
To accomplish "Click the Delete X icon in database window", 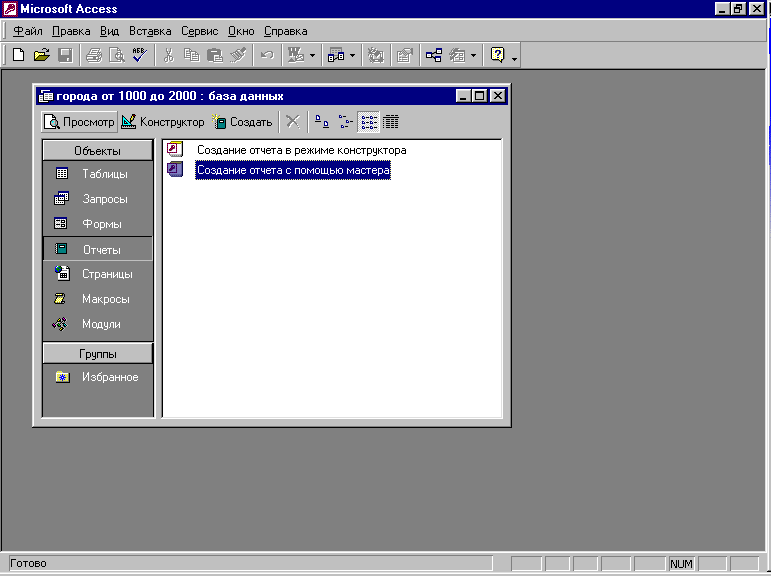I will pyautogui.click(x=293, y=121).
